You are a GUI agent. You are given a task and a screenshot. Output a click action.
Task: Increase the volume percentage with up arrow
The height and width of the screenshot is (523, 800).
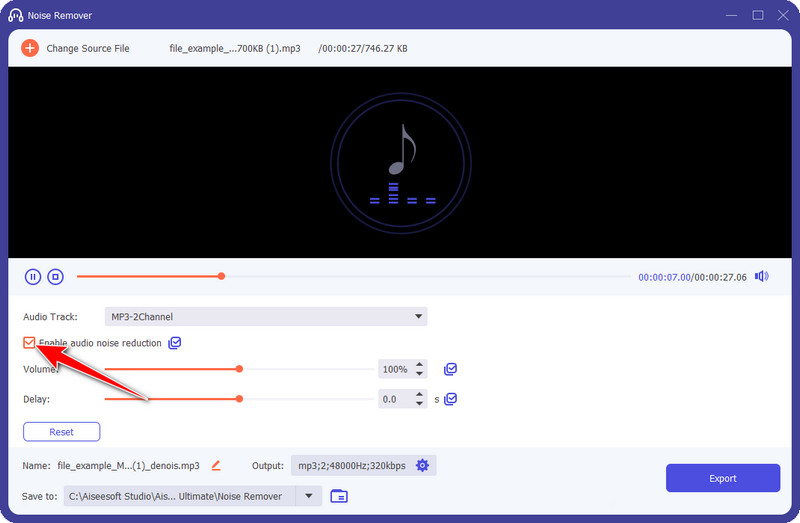point(420,365)
